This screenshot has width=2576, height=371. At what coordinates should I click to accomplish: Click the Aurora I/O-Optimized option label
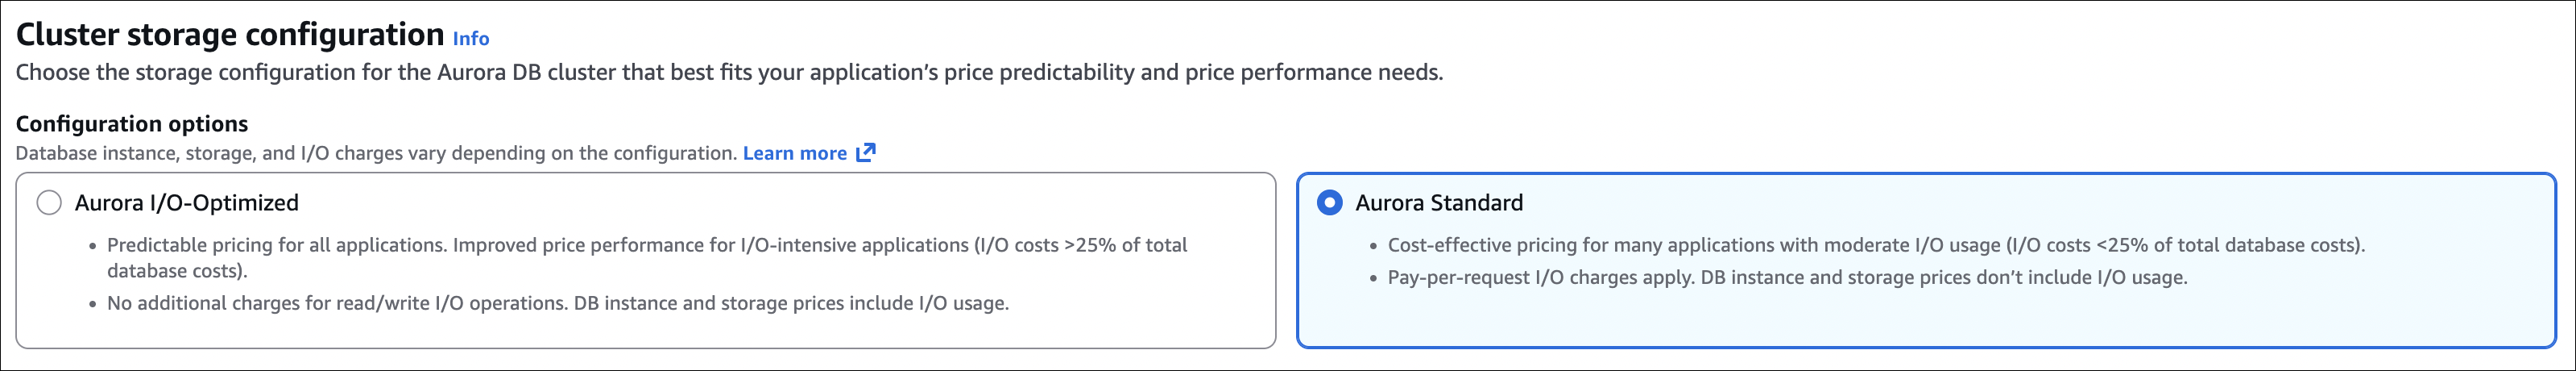pos(187,203)
